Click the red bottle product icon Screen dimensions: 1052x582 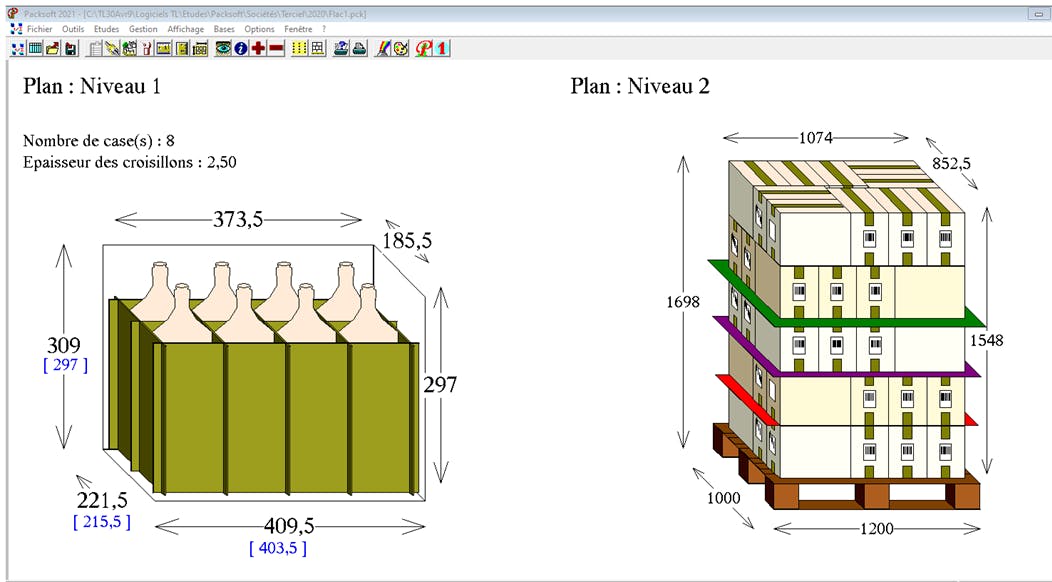[146, 48]
